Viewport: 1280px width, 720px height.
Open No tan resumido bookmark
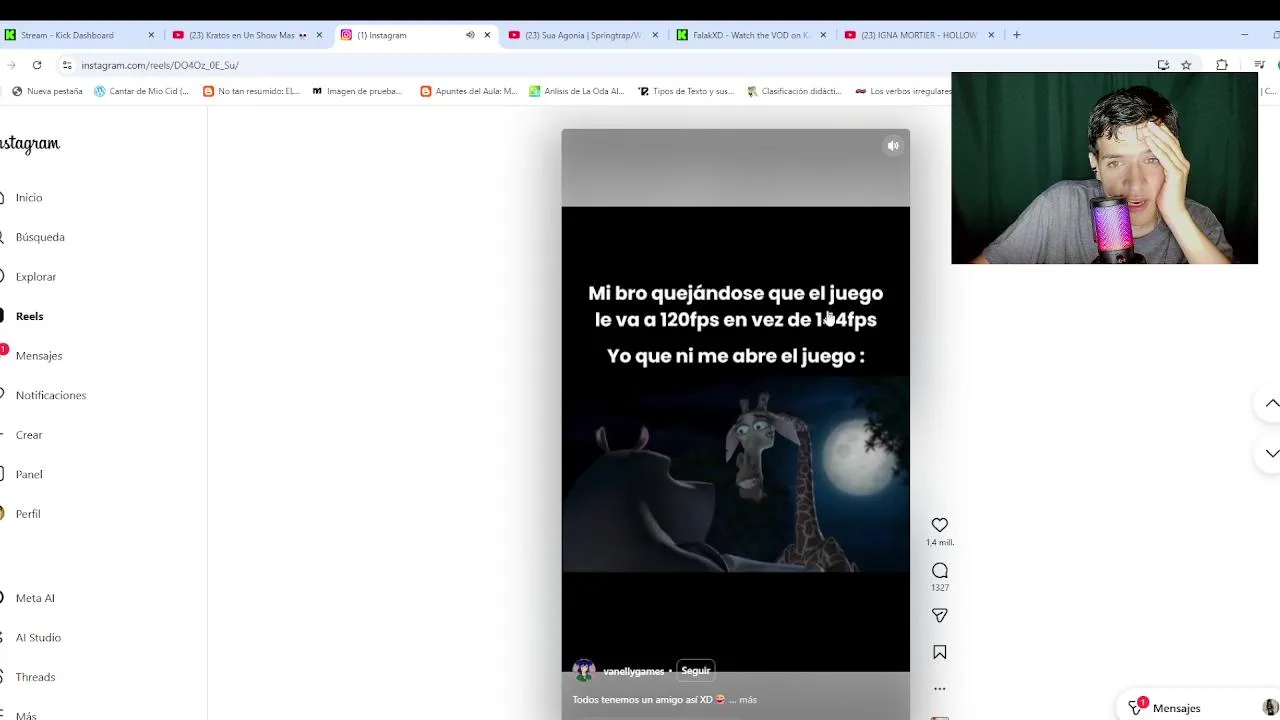251,91
